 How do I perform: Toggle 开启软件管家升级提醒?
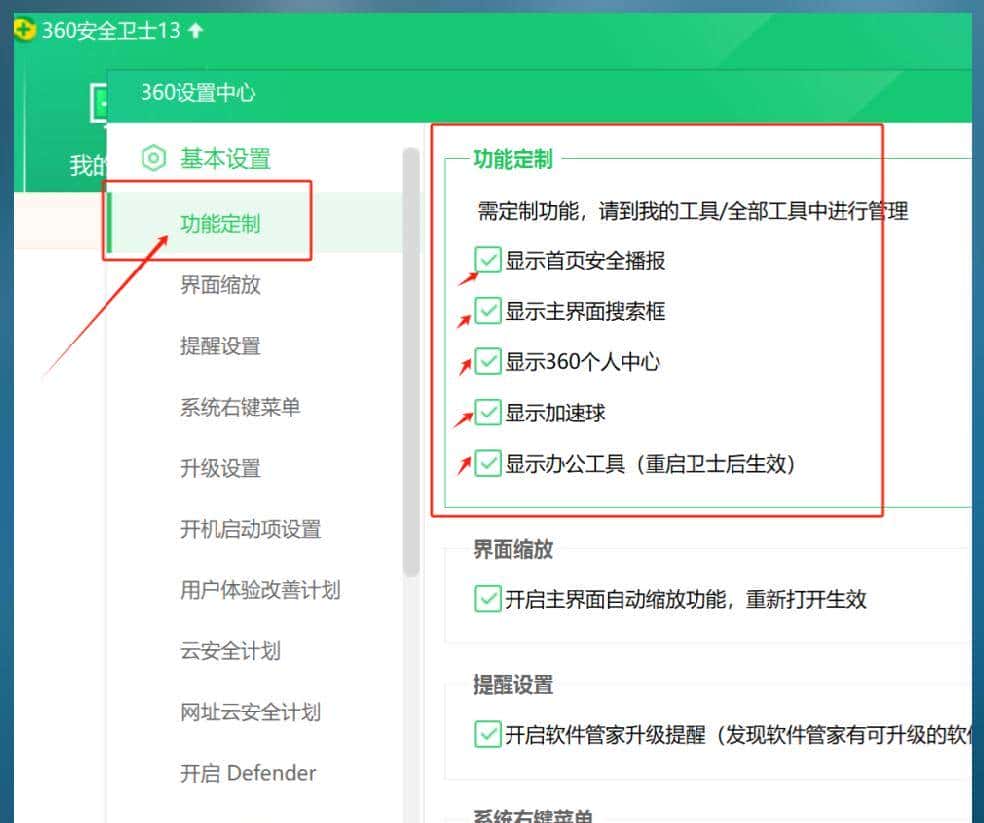(x=487, y=735)
